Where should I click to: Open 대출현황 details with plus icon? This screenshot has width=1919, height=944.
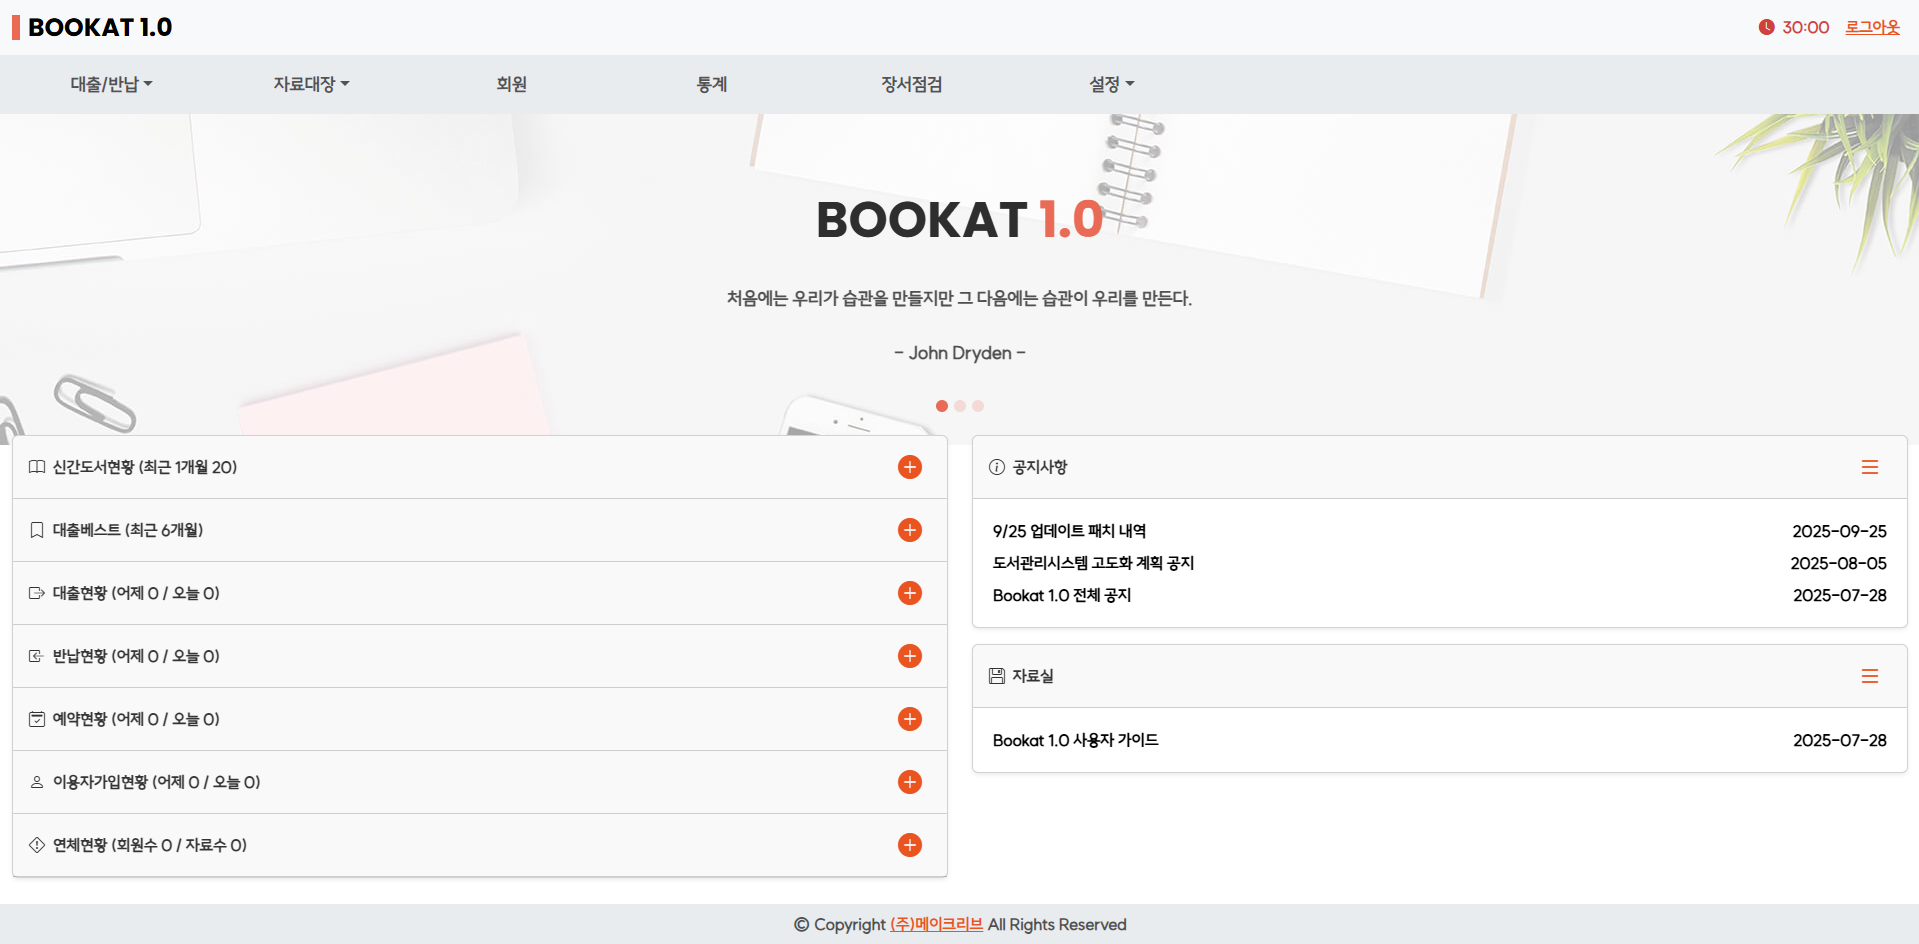click(x=909, y=593)
